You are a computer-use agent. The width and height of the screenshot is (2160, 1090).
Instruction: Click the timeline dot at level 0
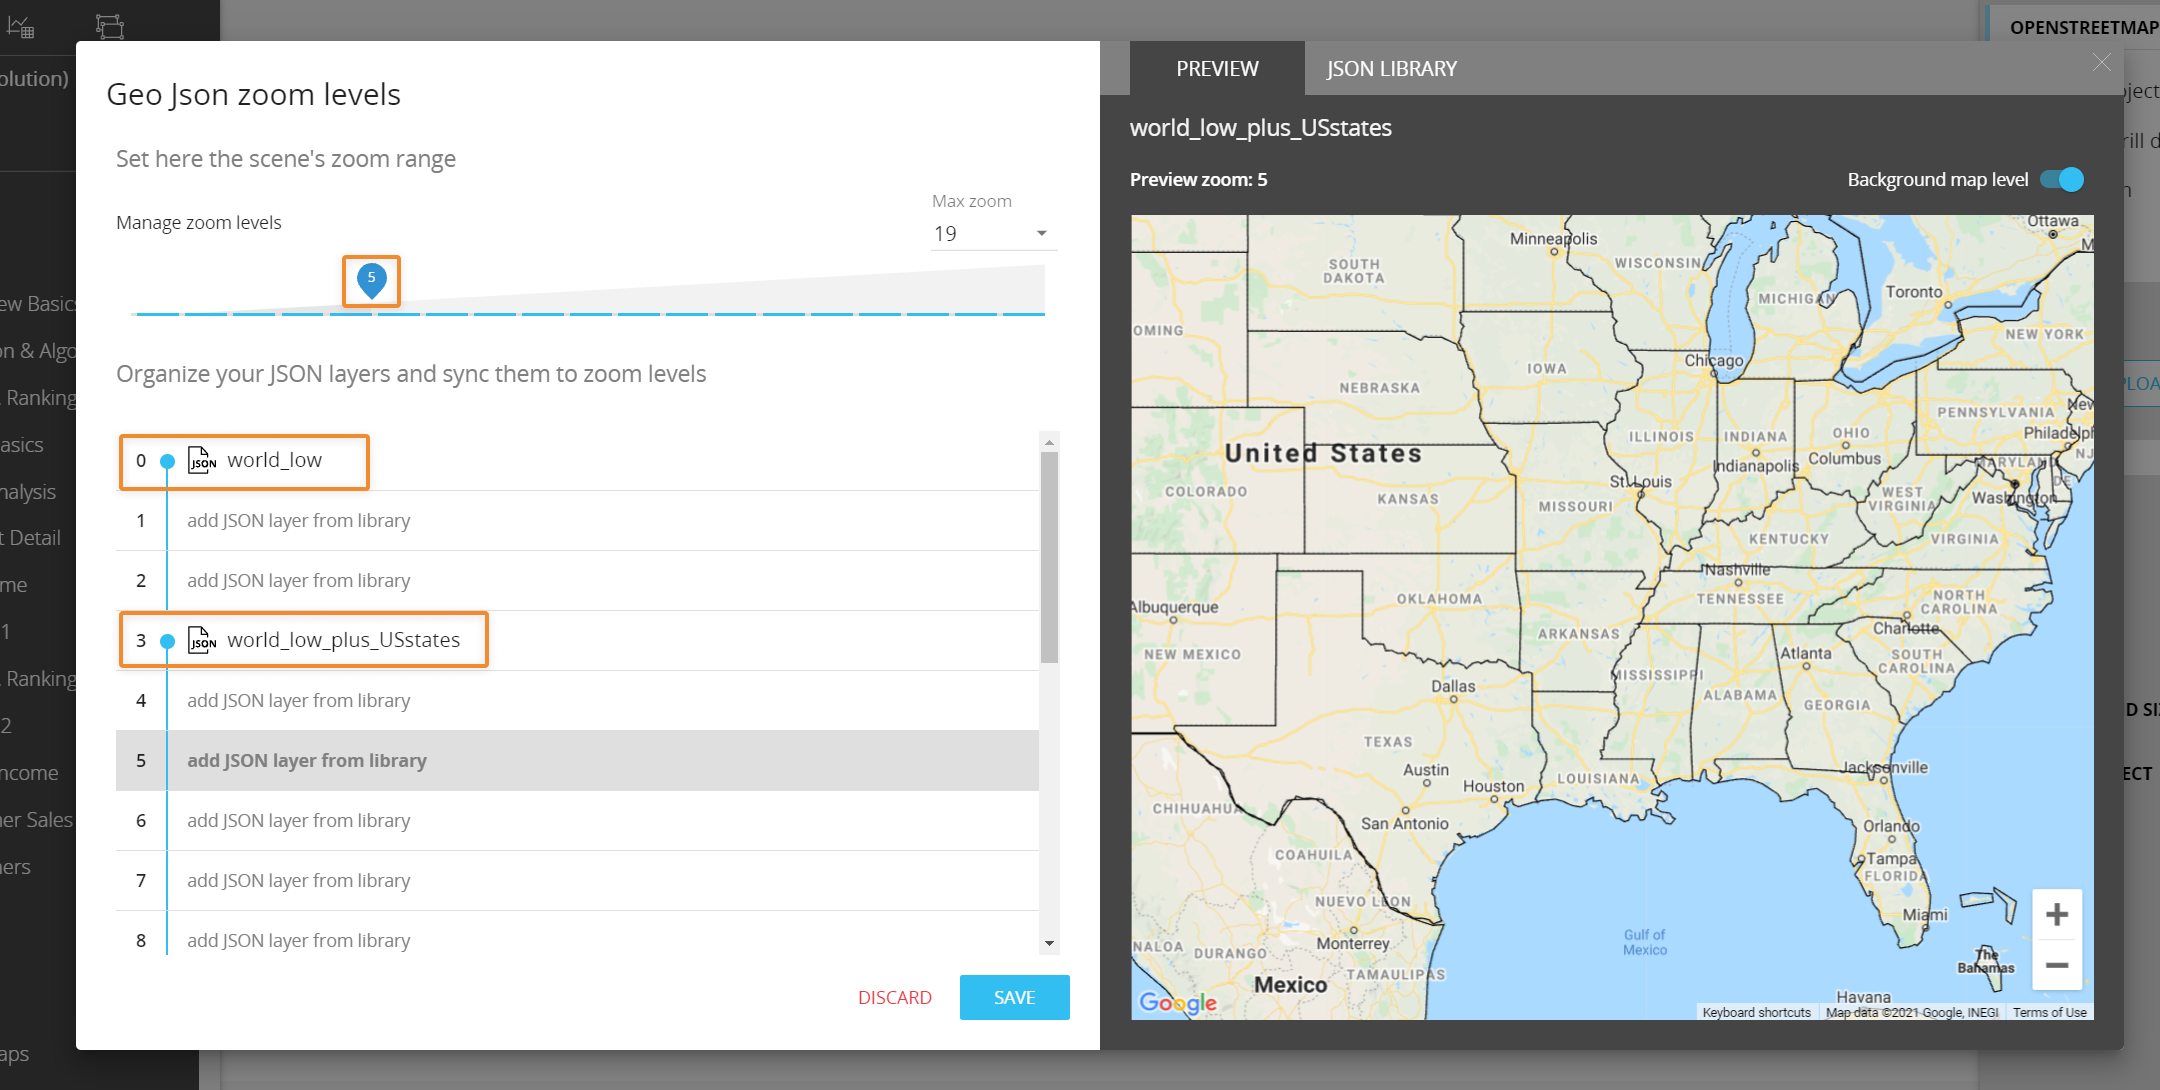click(x=167, y=461)
